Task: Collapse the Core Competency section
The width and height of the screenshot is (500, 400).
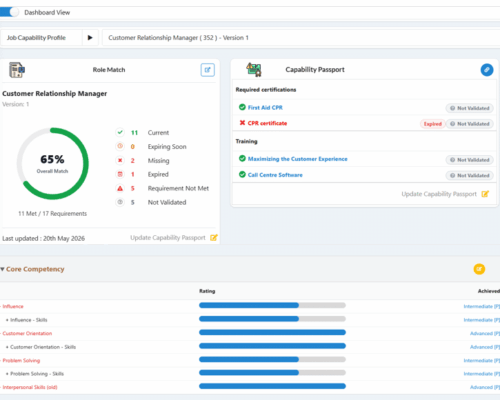Action: coord(2,269)
